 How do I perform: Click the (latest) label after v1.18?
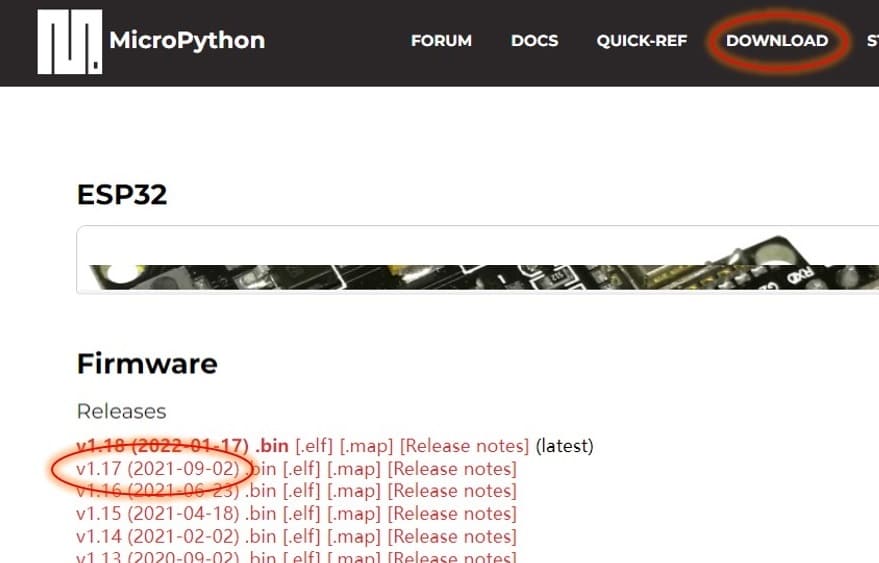[565, 446]
